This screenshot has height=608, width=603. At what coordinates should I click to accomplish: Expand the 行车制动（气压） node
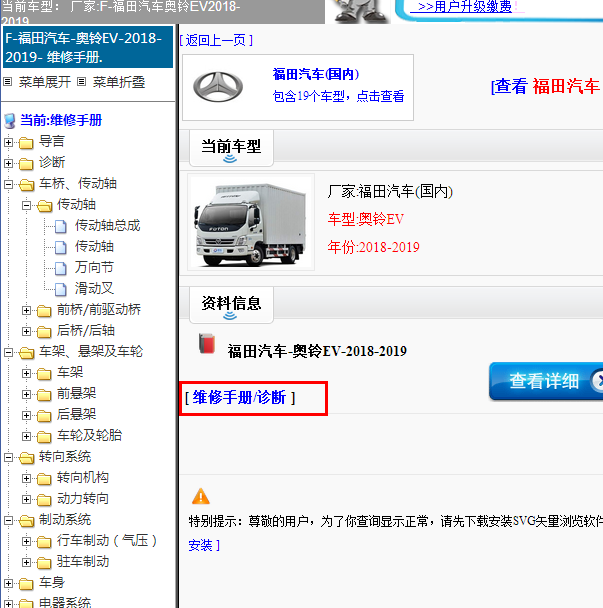coord(26,541)
